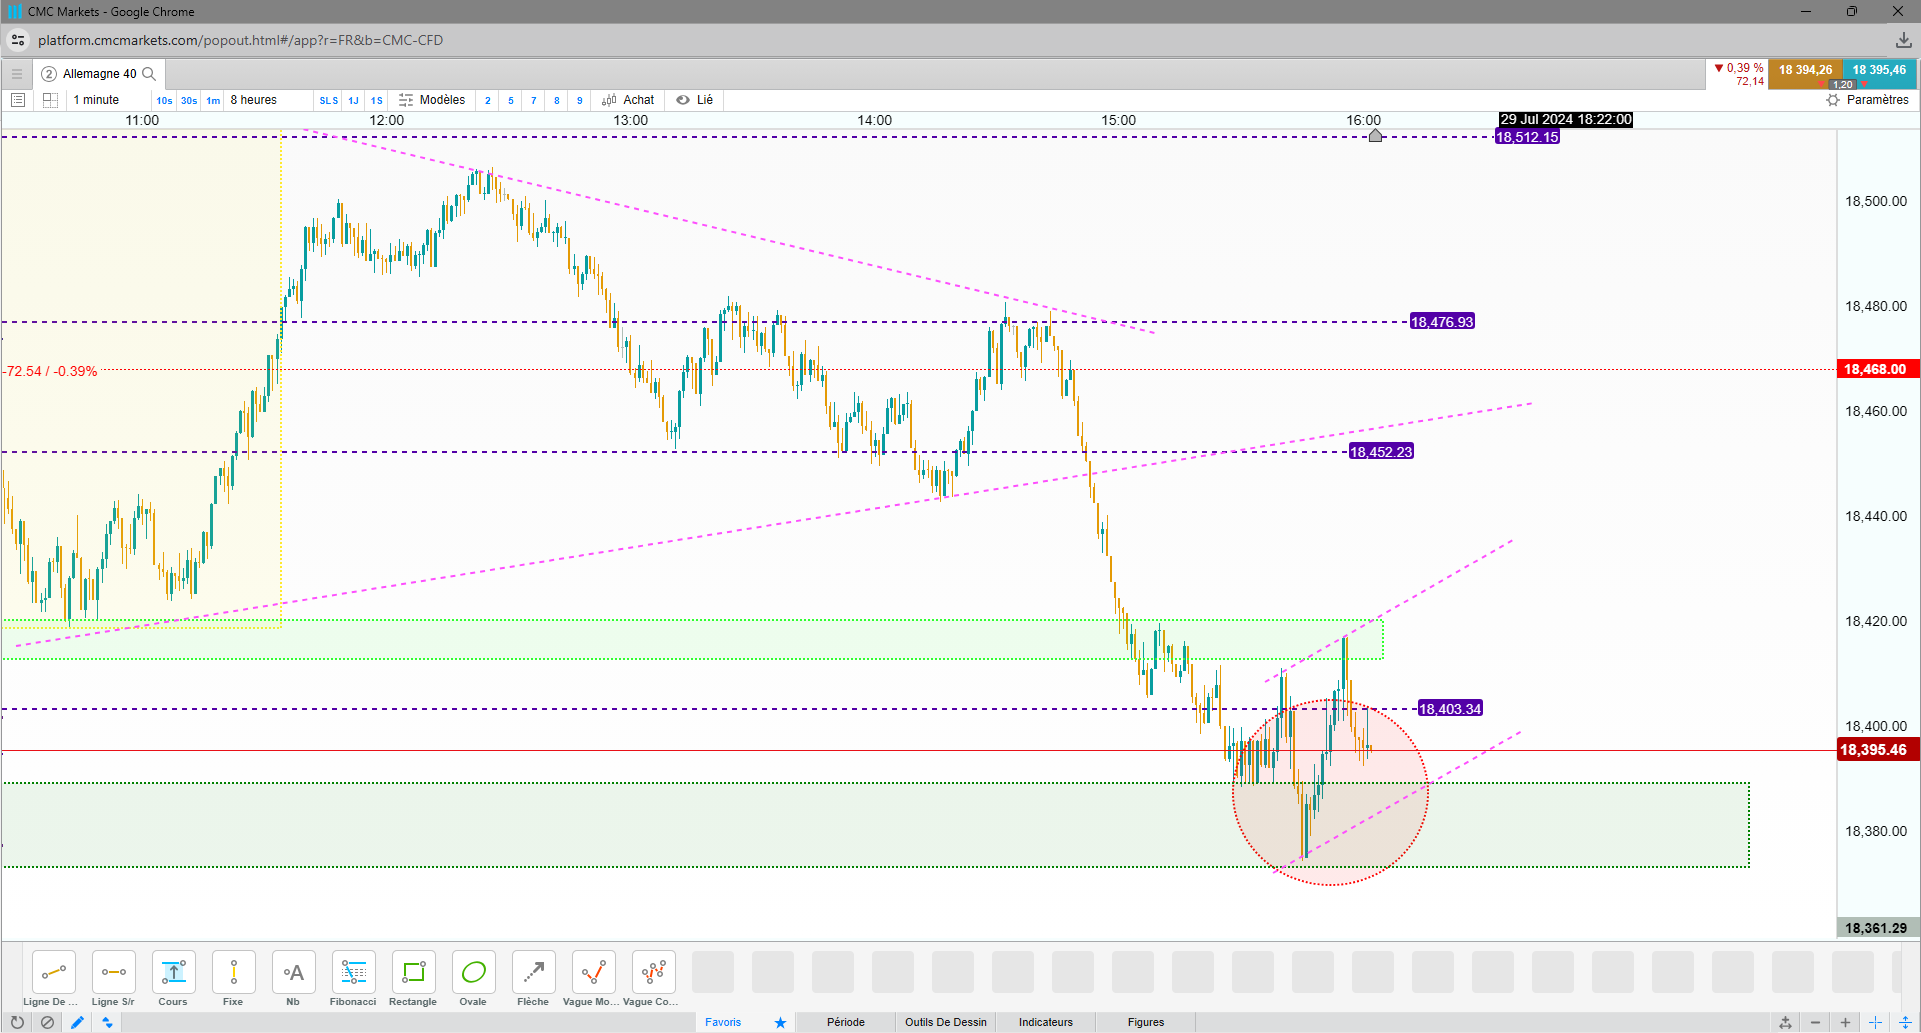
Task: Toggle the crosshair cursor icon
Action: point(1876,1022)
